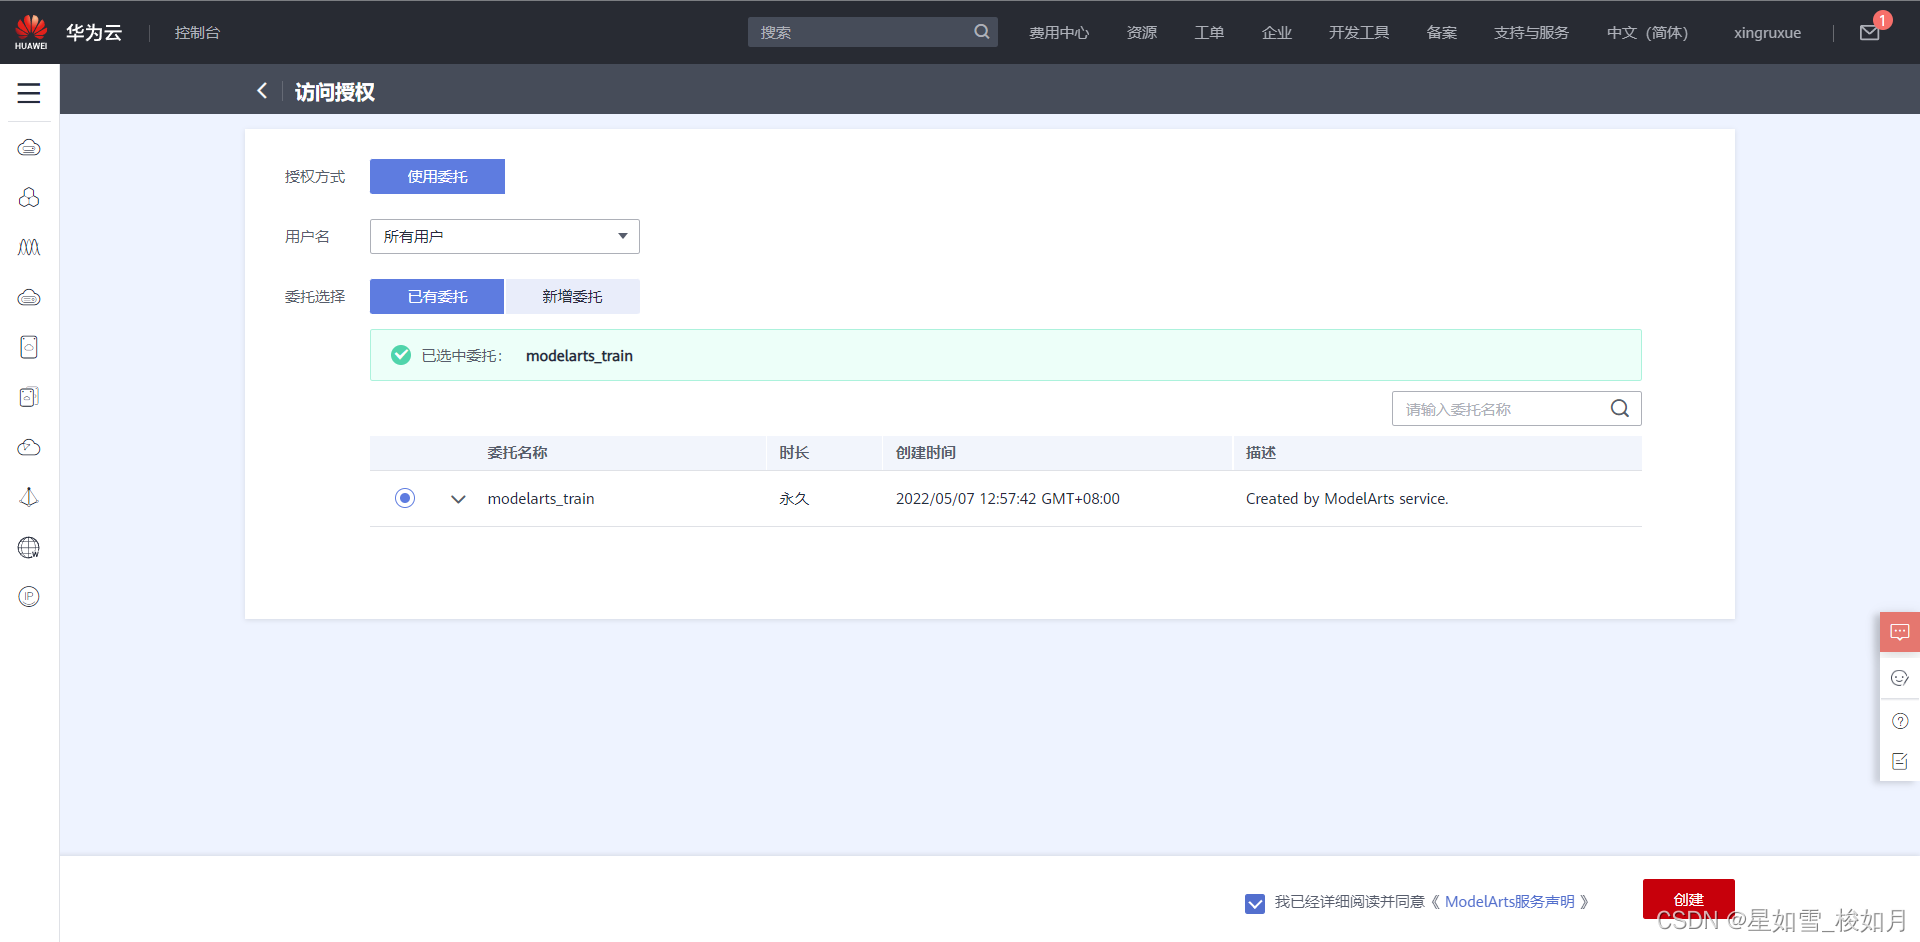Toggle the ModelArts service agreement checkbox
This screenshot has height=942, width=1920.
(x=1255, y=903)
